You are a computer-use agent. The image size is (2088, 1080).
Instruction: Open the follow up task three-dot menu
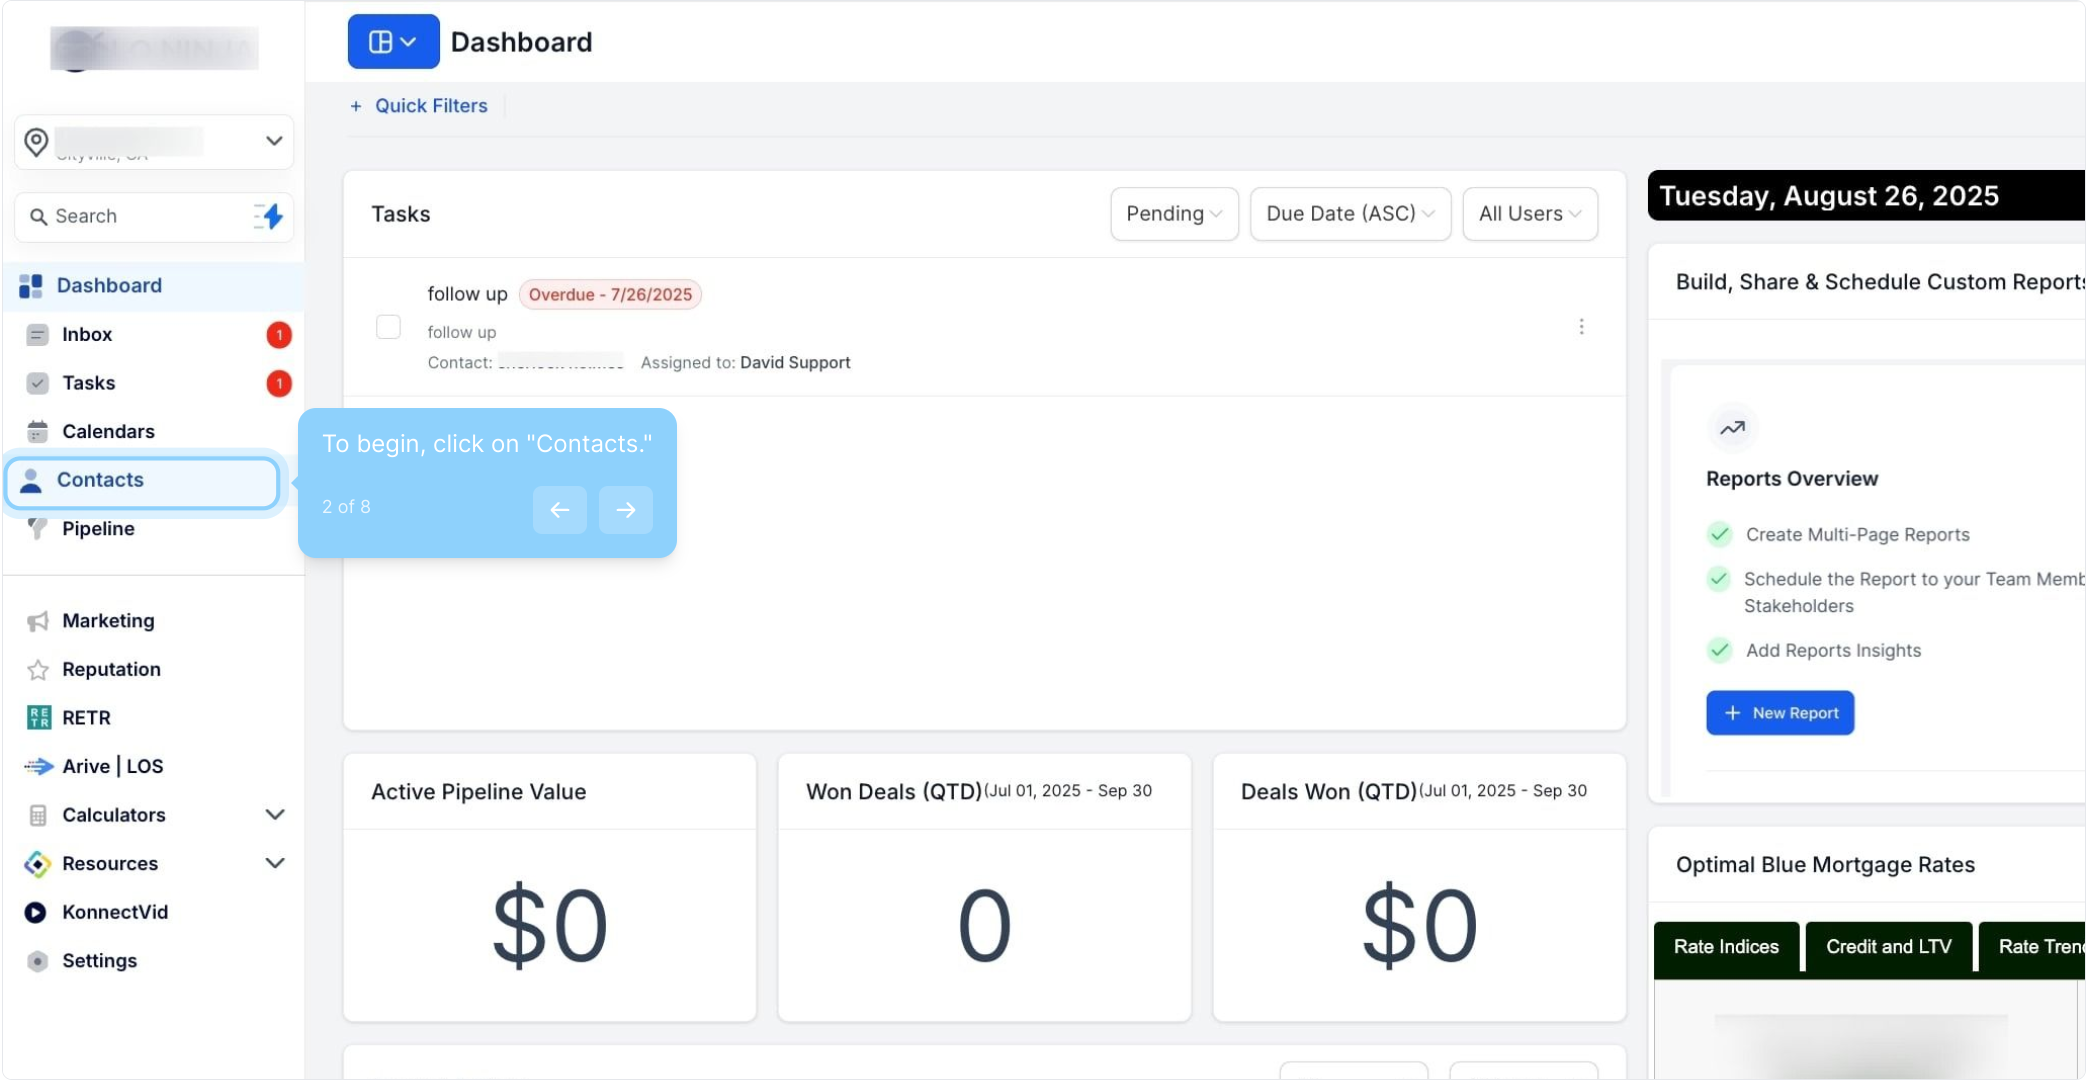[1581, 327]
